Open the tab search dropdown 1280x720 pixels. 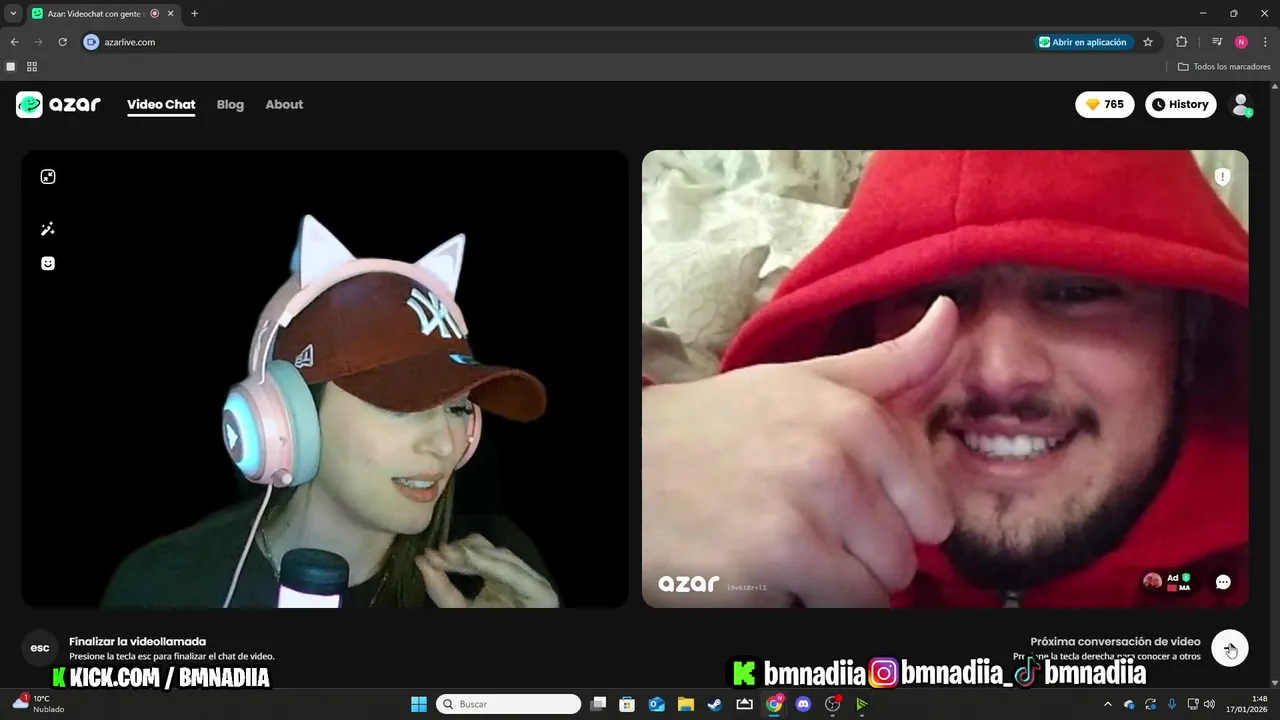pos(13,14)
